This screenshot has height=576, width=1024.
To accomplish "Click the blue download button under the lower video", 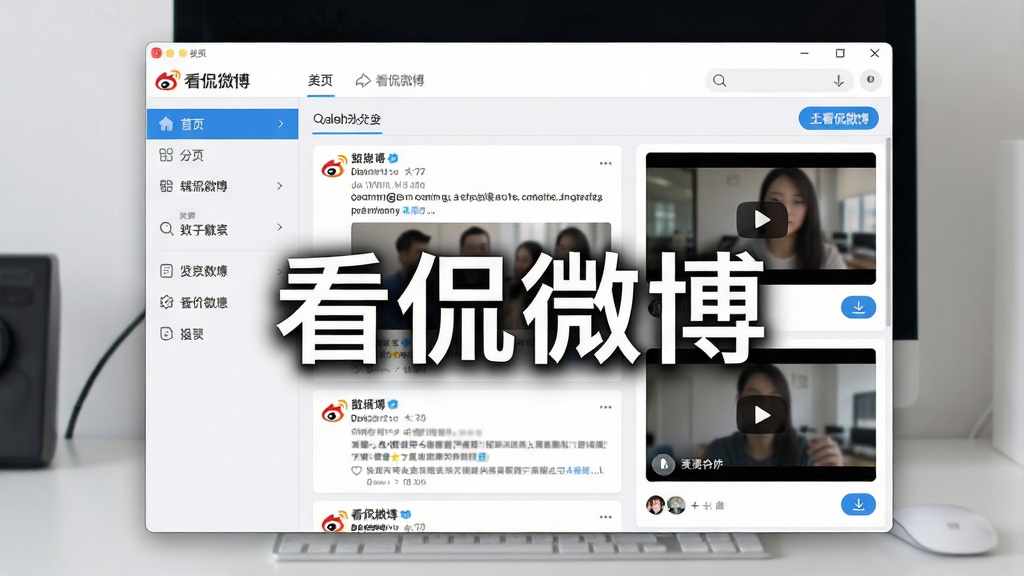I will [858, 504].
